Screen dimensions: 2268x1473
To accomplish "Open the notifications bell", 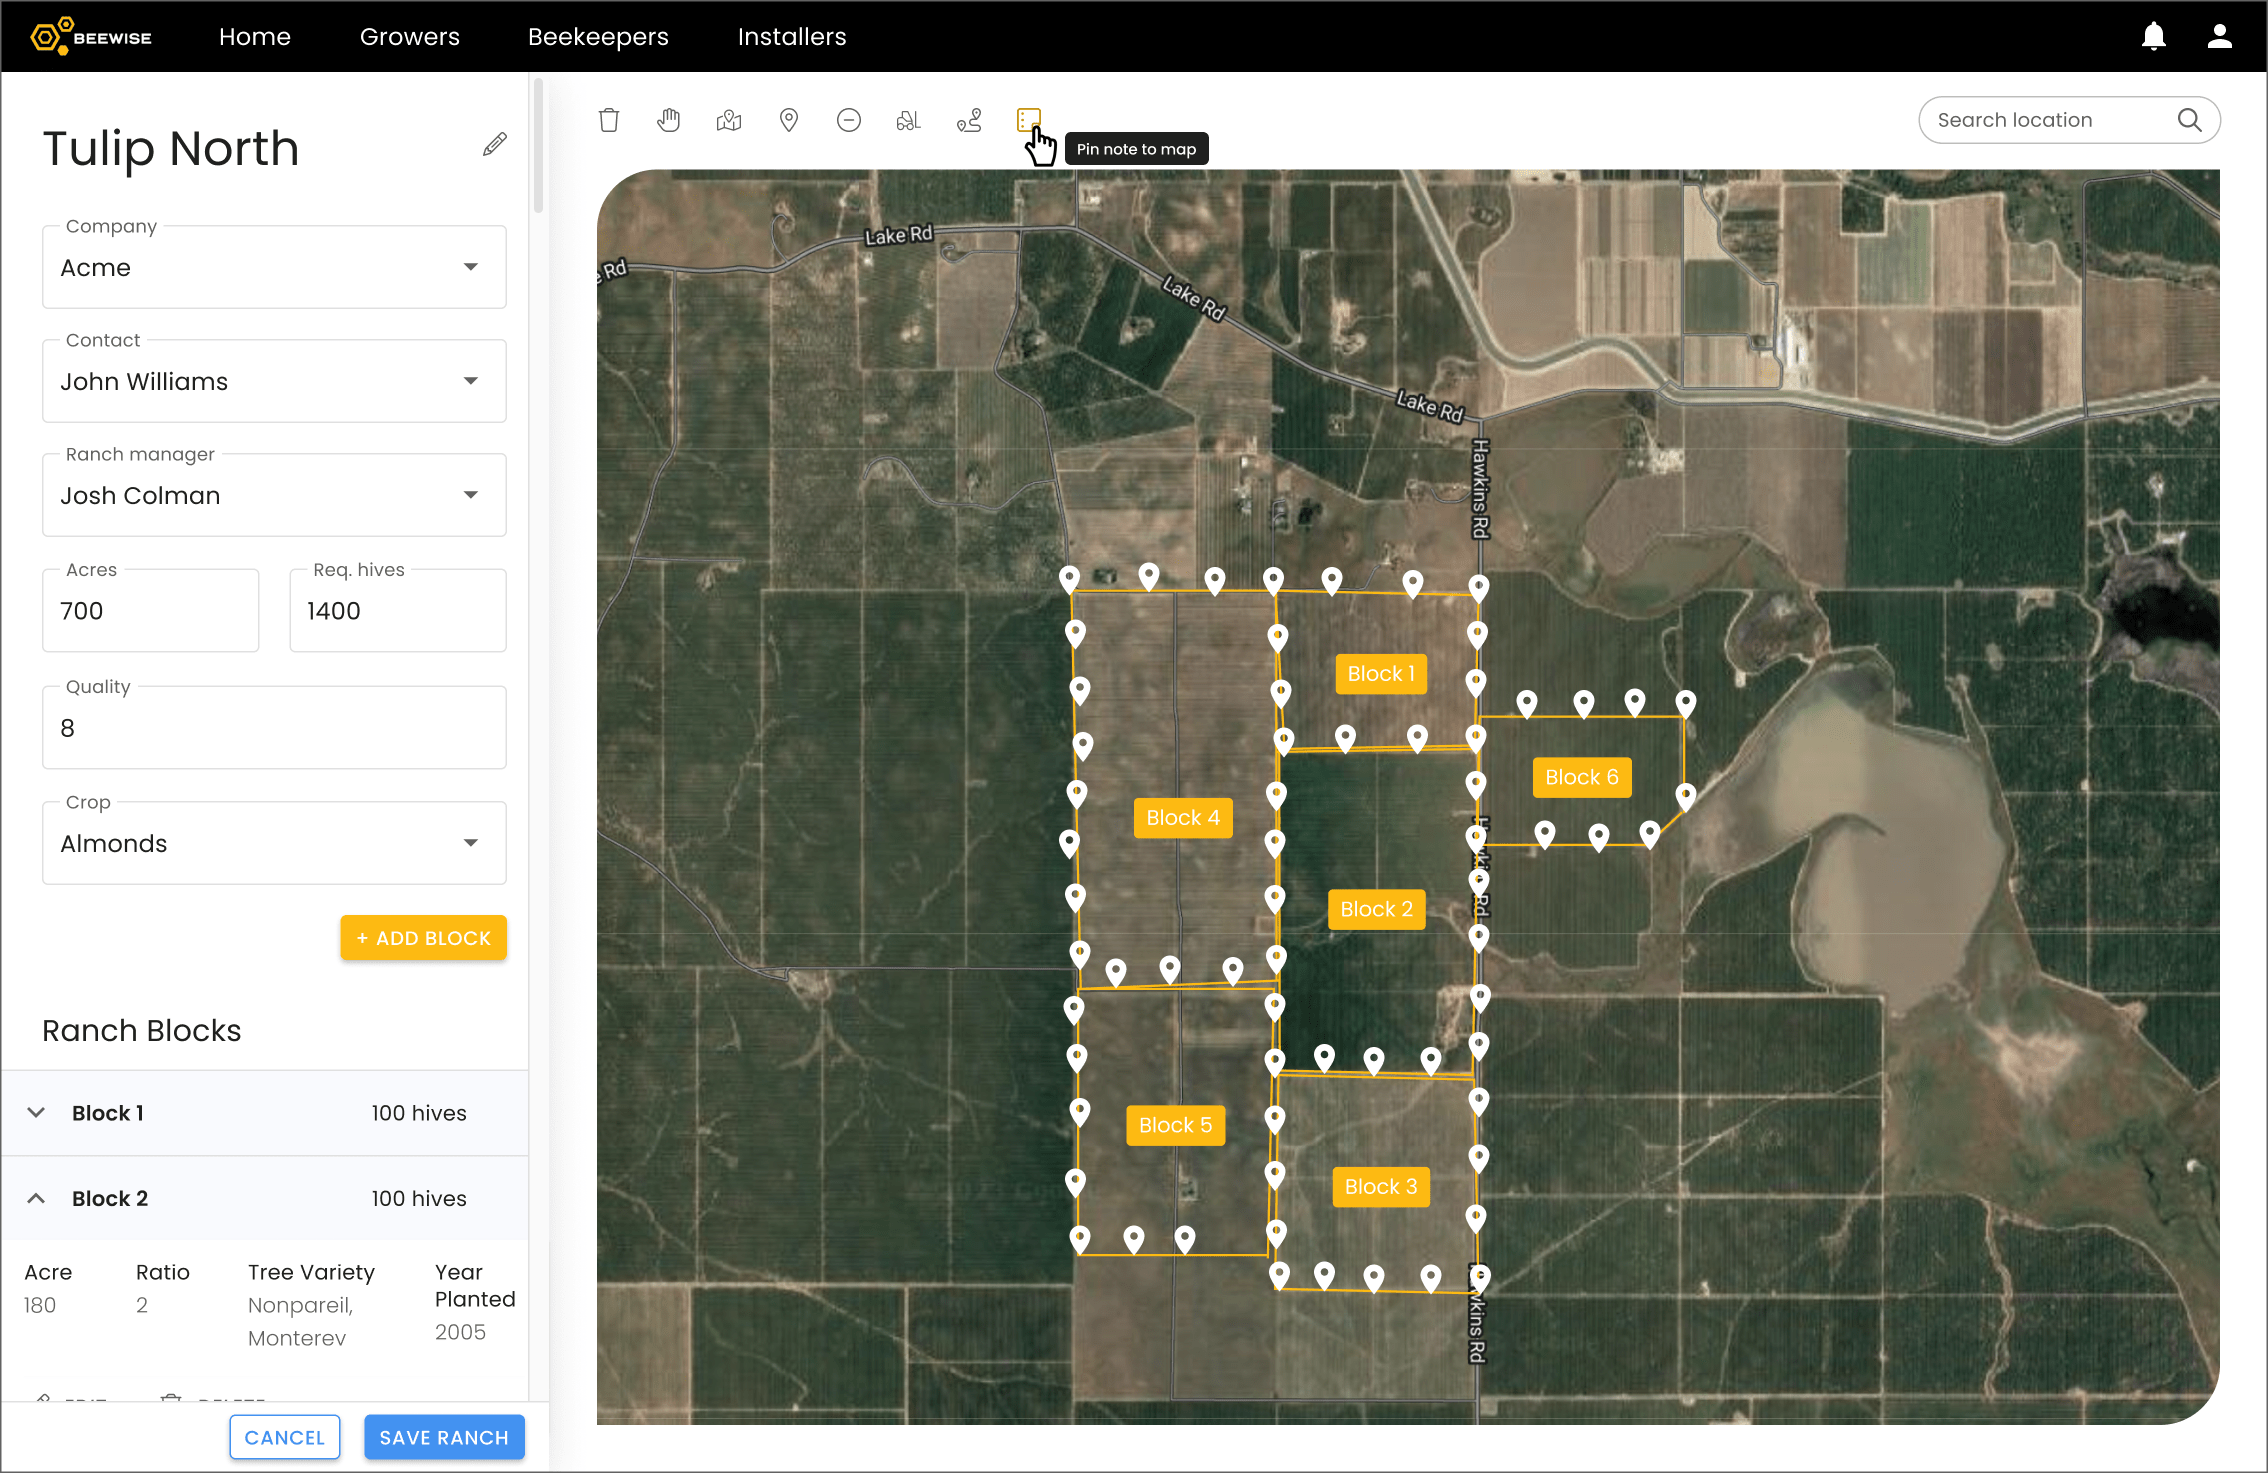I will click(2153, 37).
